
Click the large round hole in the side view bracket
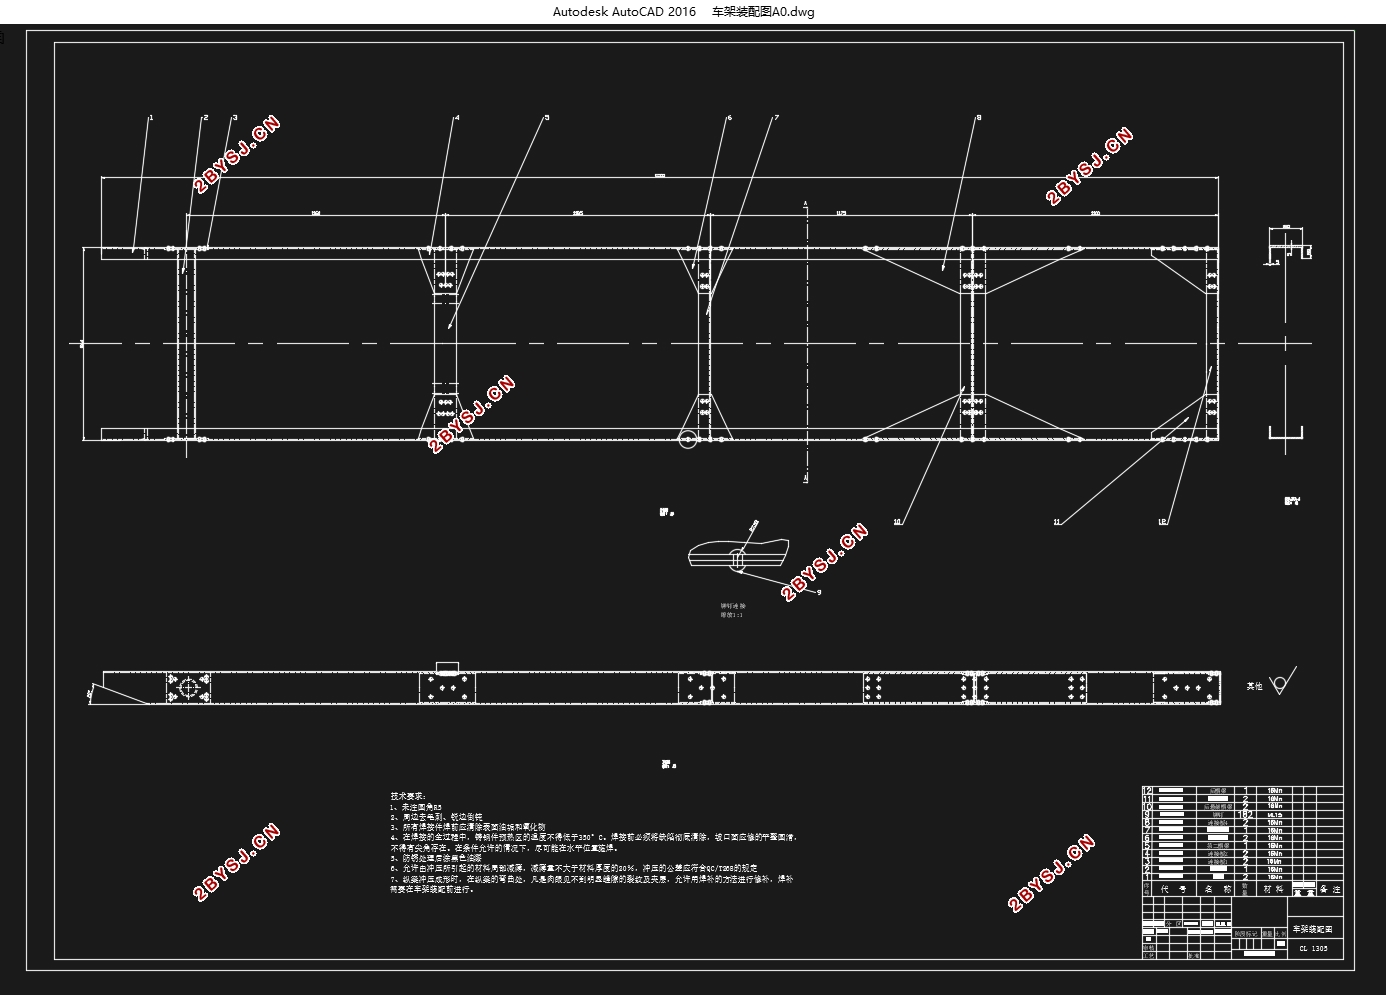click(189, 688)
